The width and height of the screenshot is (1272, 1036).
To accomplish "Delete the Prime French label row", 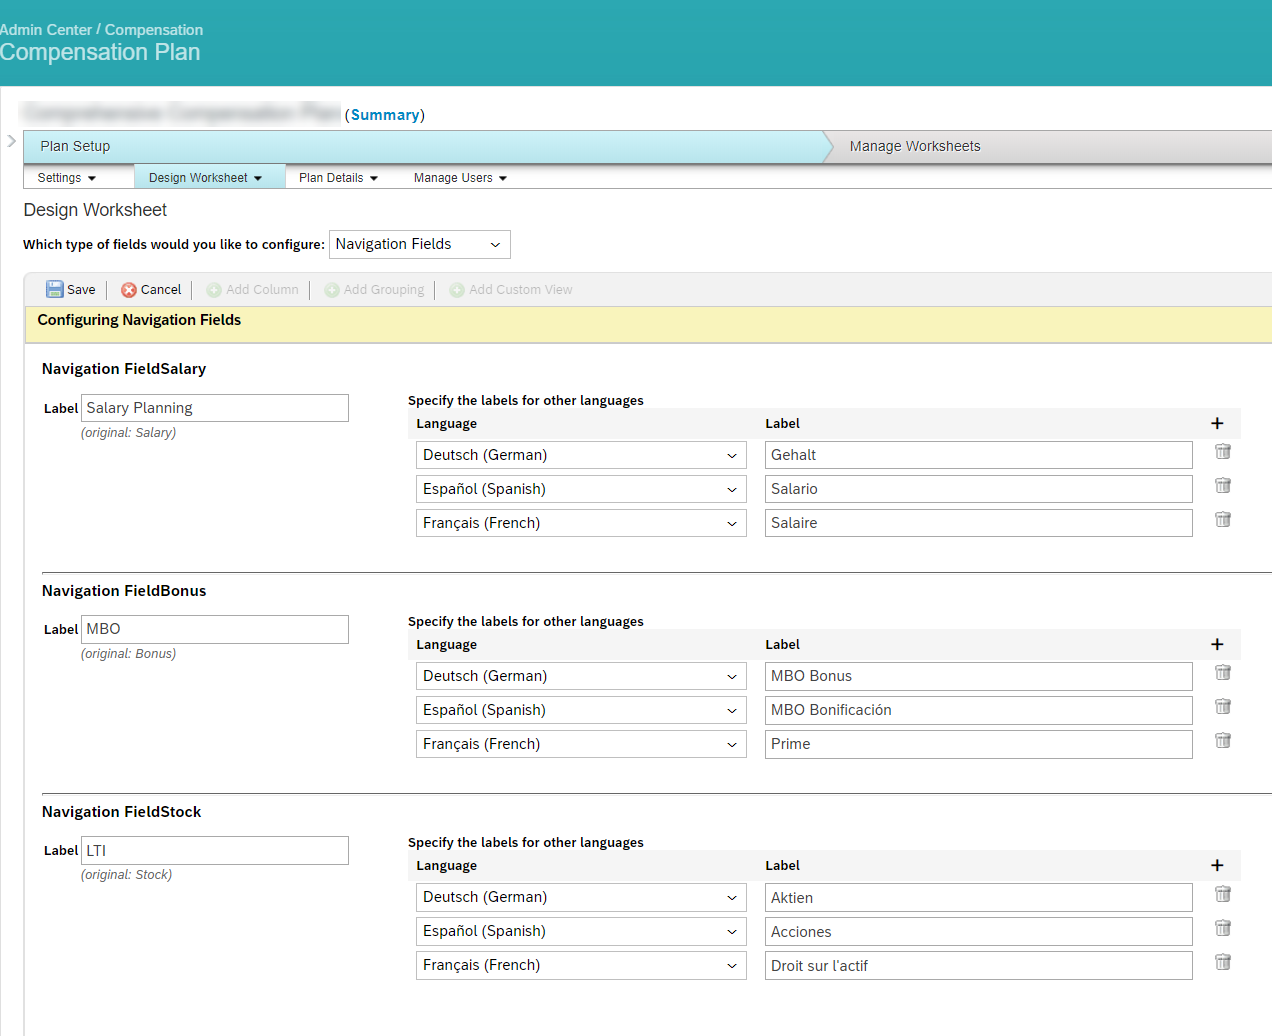I will coord(1222,741).
